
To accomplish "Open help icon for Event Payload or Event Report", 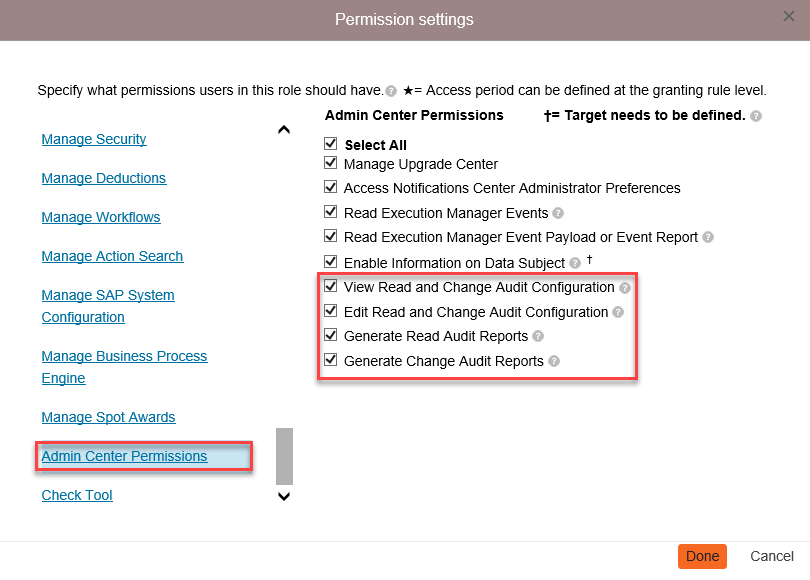I will click(x=708, y=237).
